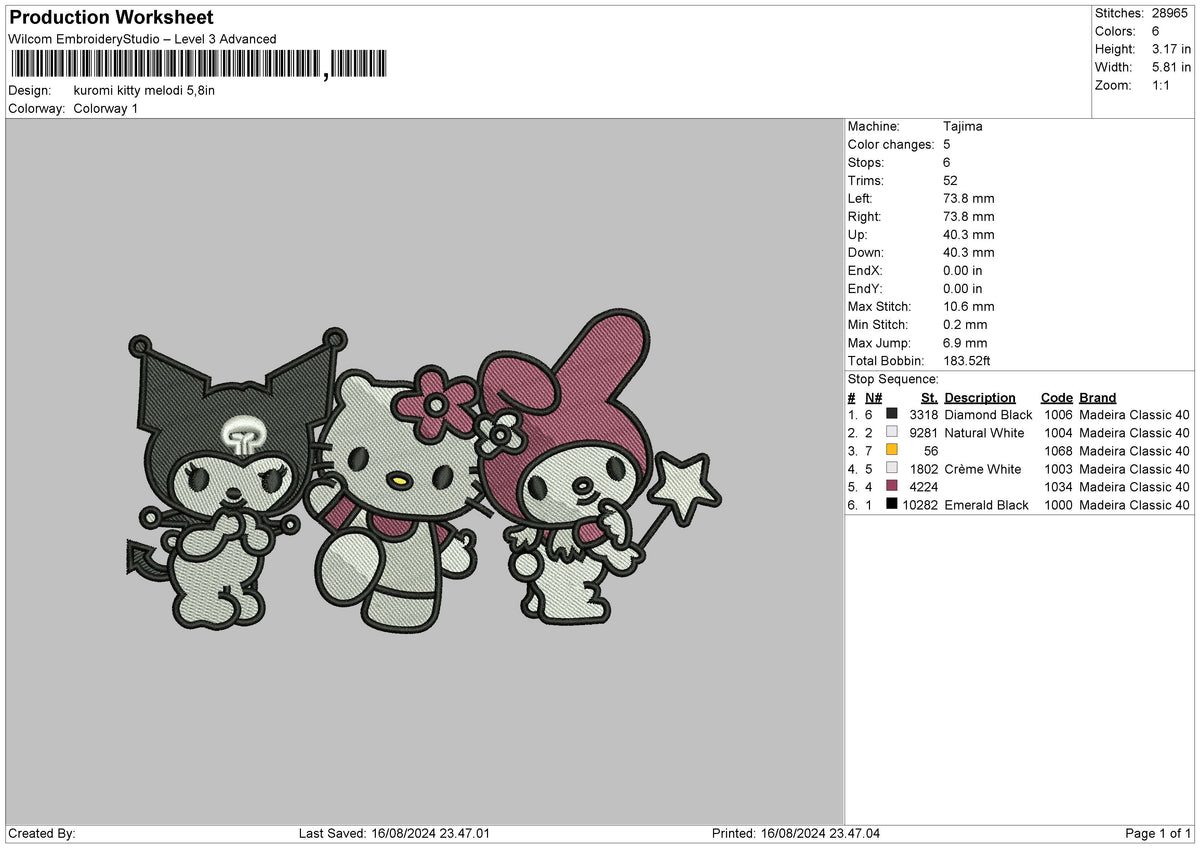Click thread code 1068

tap(1058, 451)
